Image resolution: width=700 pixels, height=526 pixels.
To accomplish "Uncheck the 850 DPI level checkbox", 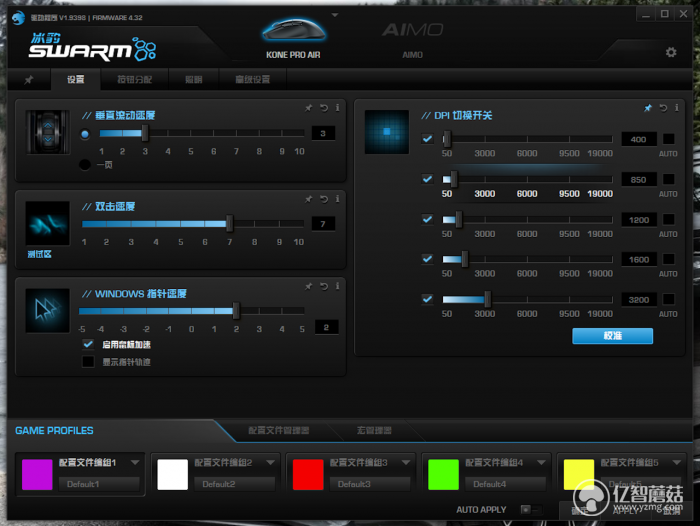I will [427, 179].
